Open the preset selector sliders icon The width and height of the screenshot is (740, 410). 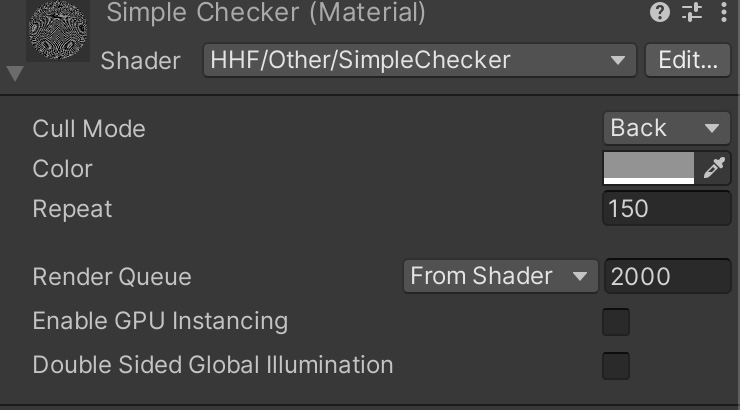[x=692, y=12]
